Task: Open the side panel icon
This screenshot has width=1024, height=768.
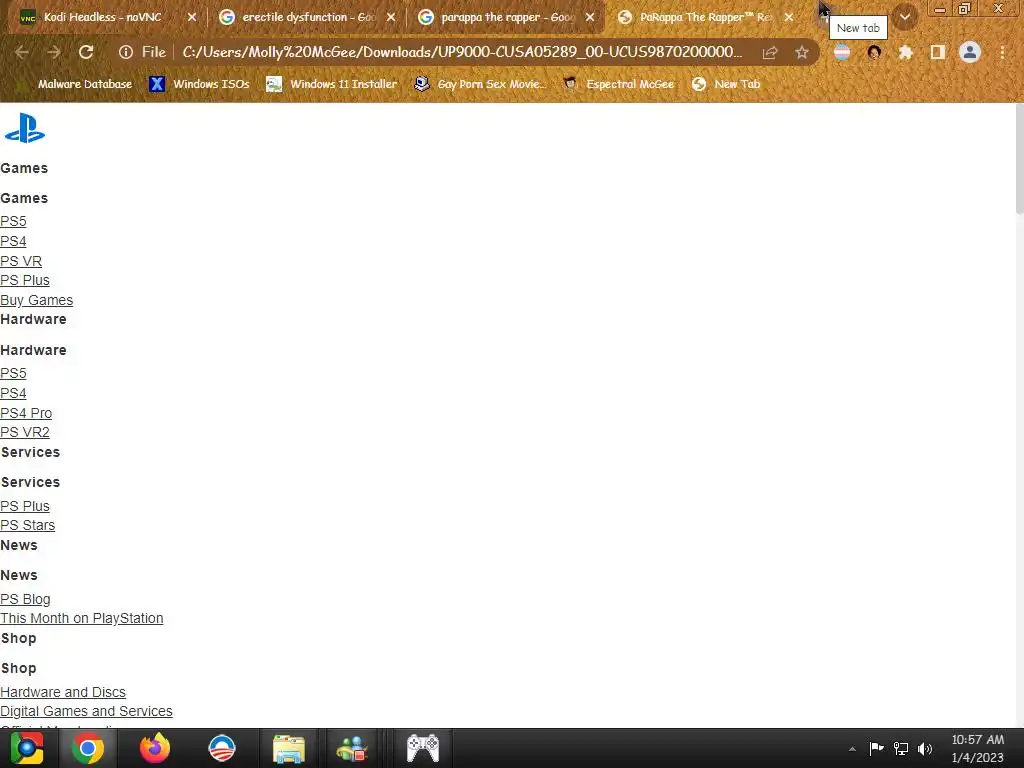Action: 938,52
